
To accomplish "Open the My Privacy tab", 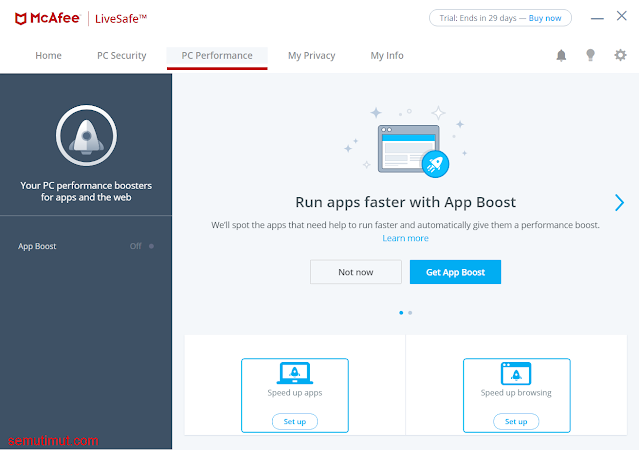I will [312, 55].
